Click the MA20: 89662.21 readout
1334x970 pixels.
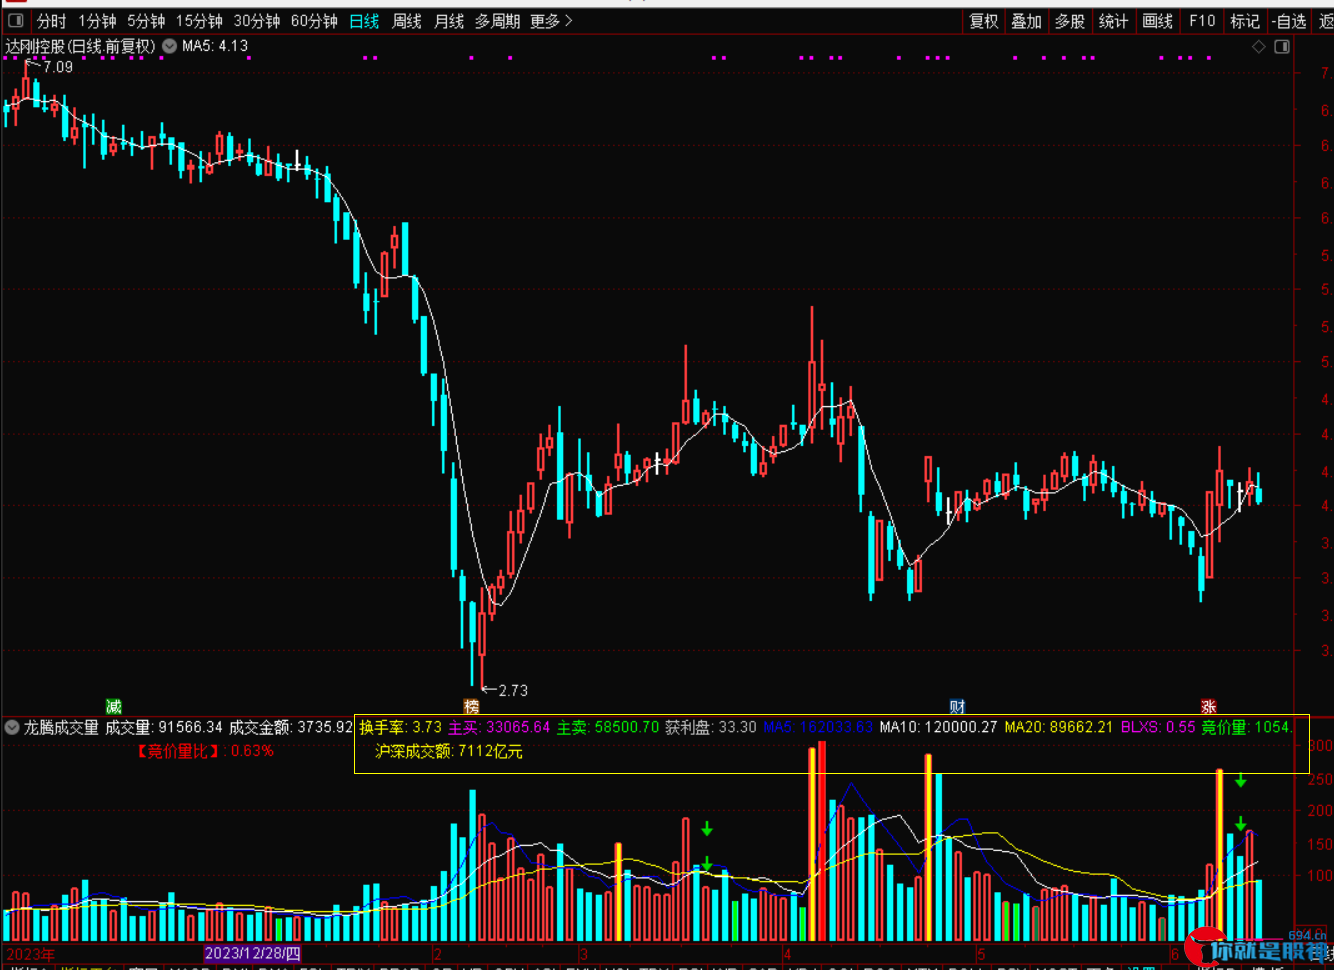(1058, 727)
